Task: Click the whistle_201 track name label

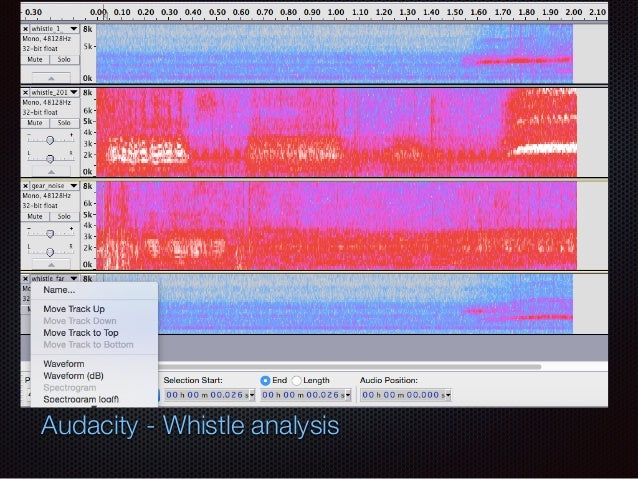Action: point(49,92)
